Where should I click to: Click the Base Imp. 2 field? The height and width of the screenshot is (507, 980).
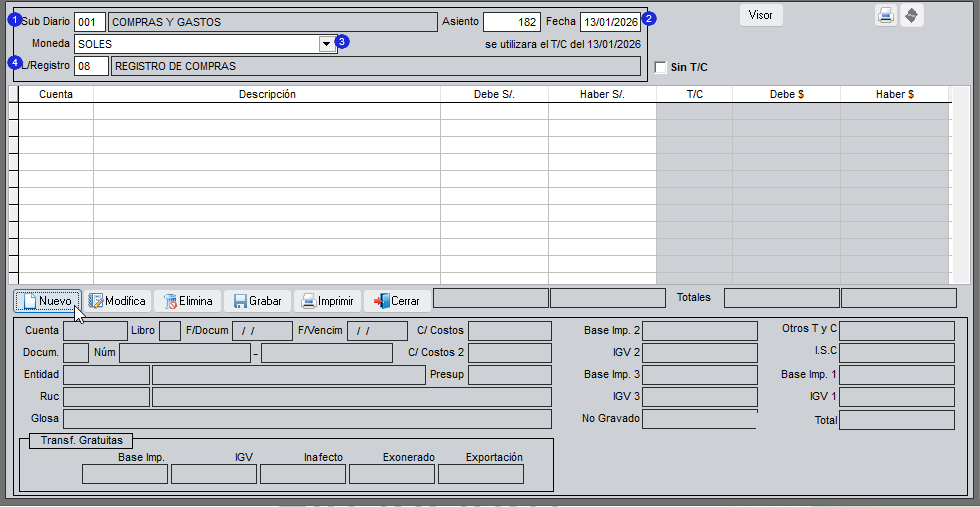coord(700,331)
